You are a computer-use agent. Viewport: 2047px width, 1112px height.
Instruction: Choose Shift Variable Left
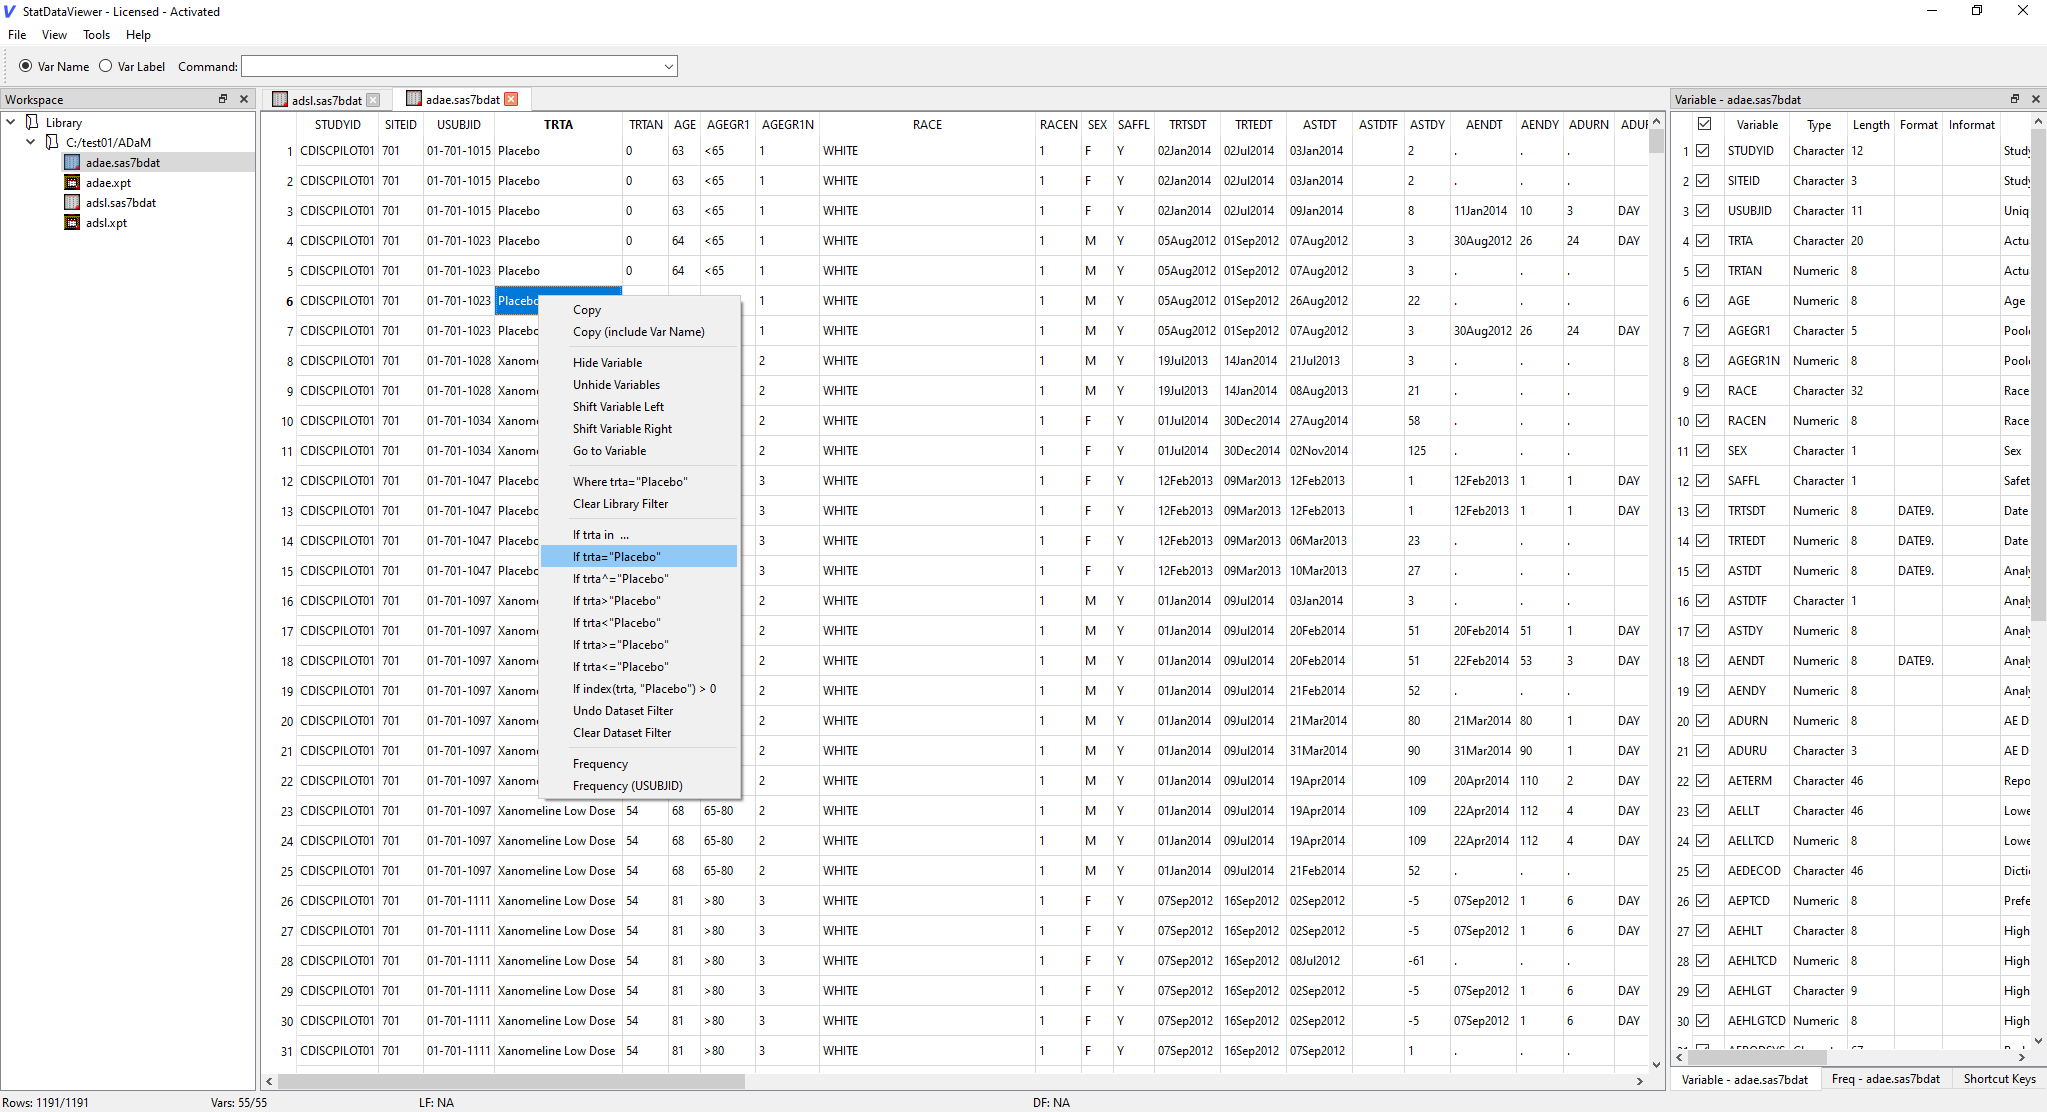coord(639,407)
